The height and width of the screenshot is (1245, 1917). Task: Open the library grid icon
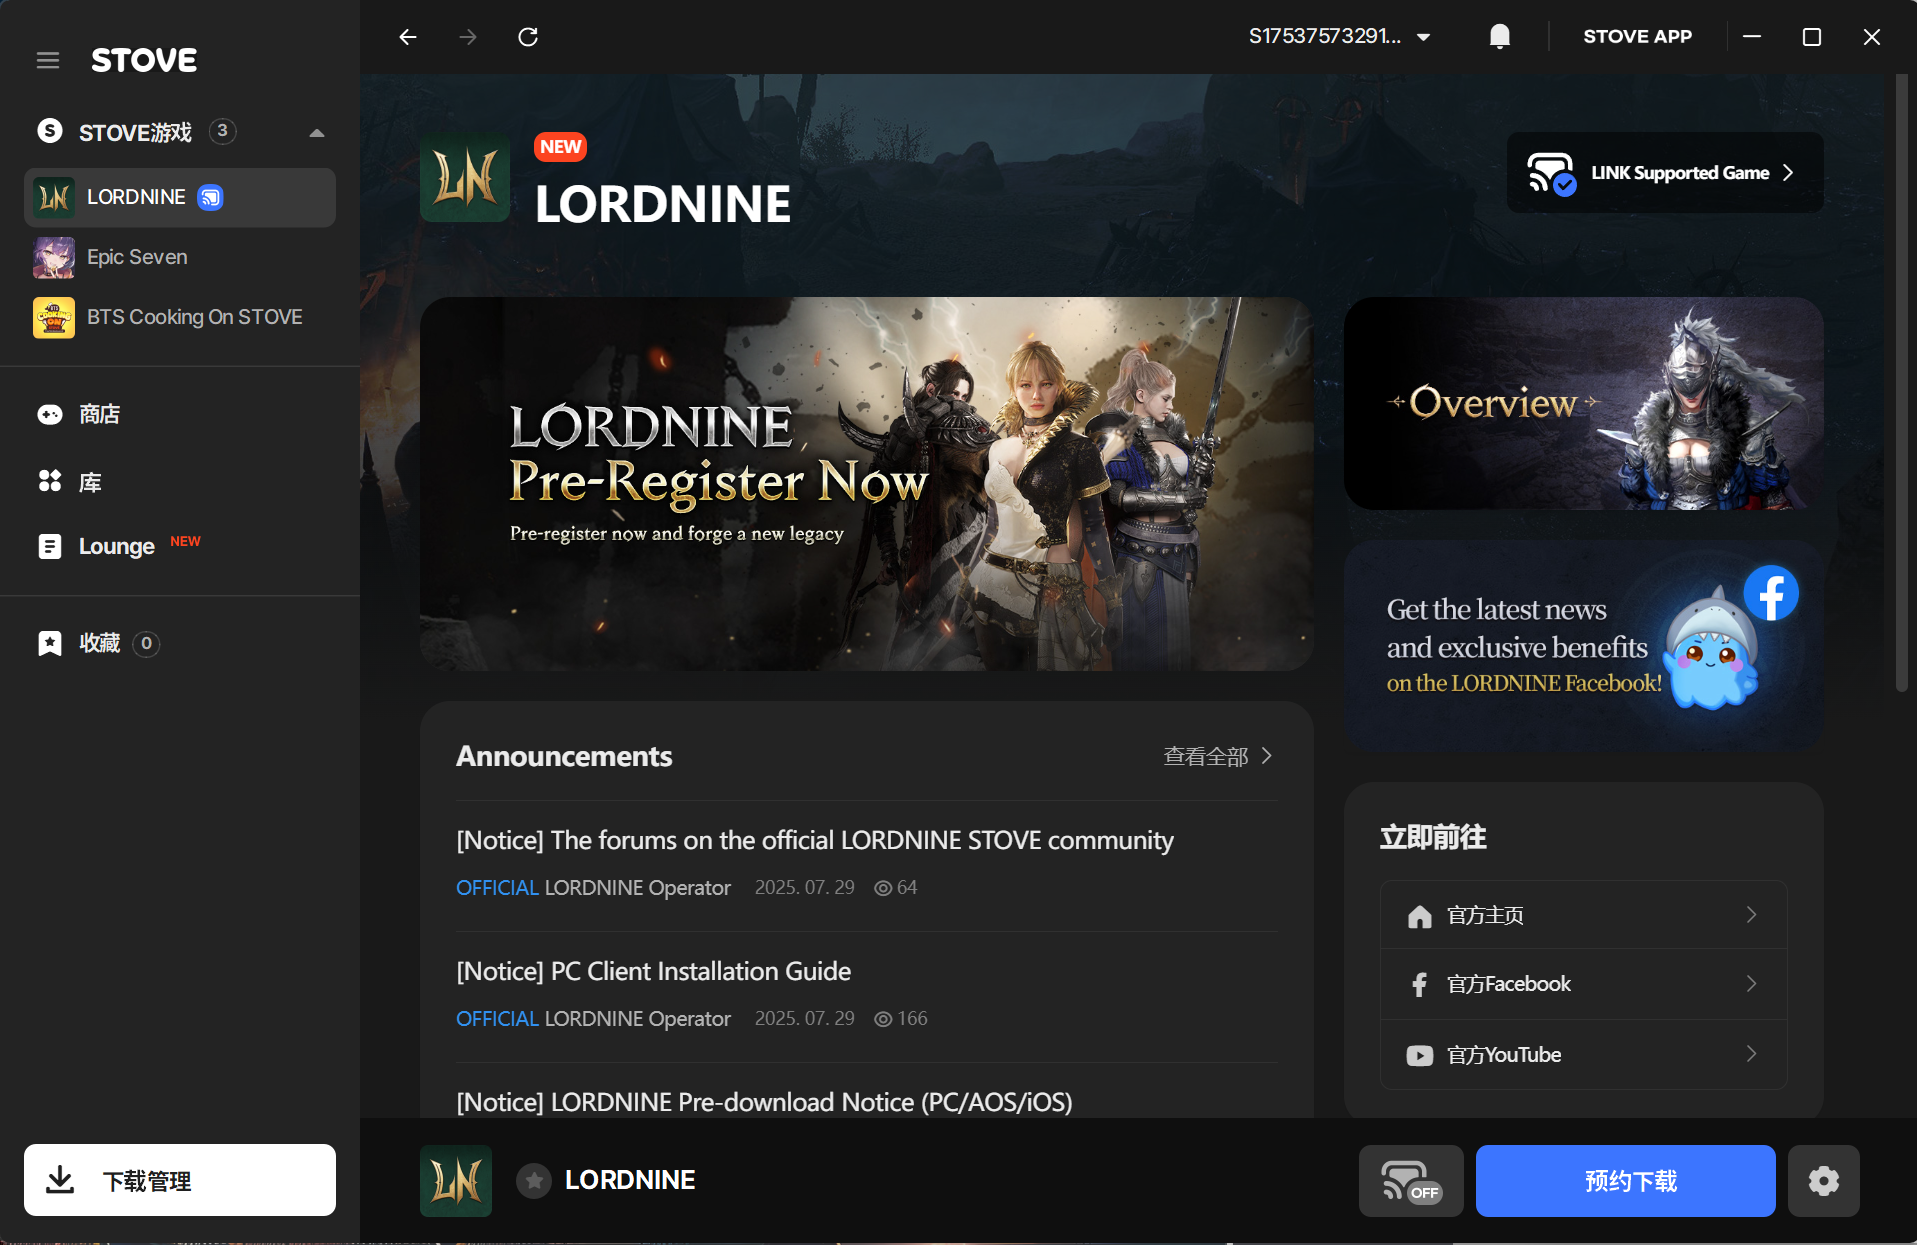50,481
